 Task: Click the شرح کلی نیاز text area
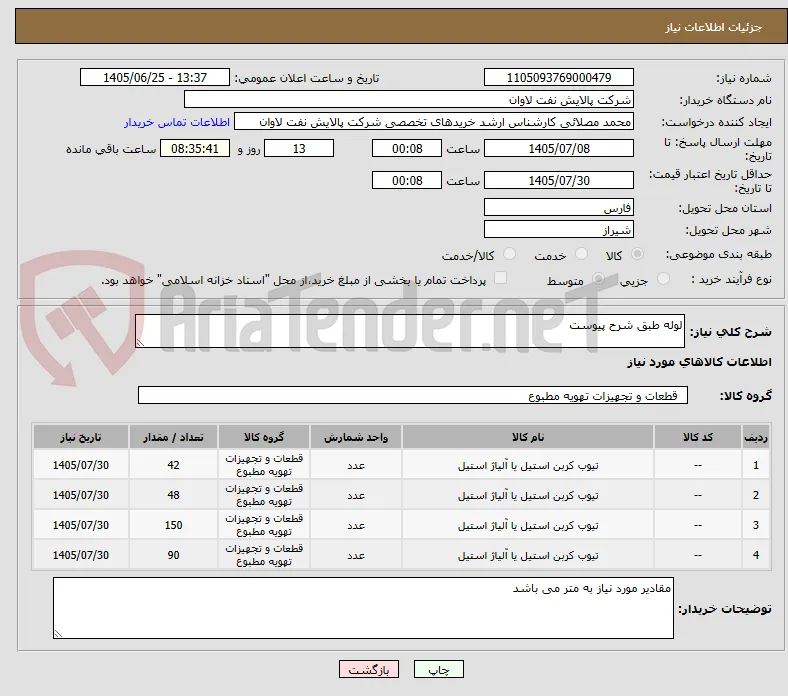[x=410, y=331]
